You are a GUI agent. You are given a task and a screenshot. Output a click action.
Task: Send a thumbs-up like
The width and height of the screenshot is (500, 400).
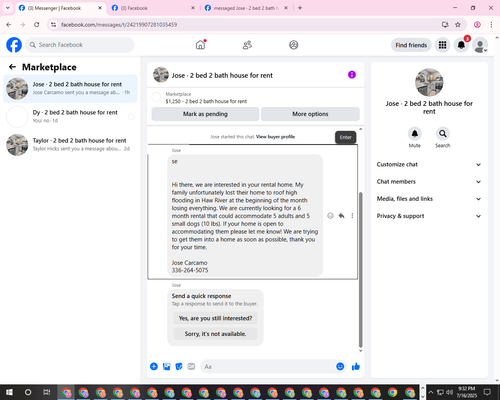[356, 367]
